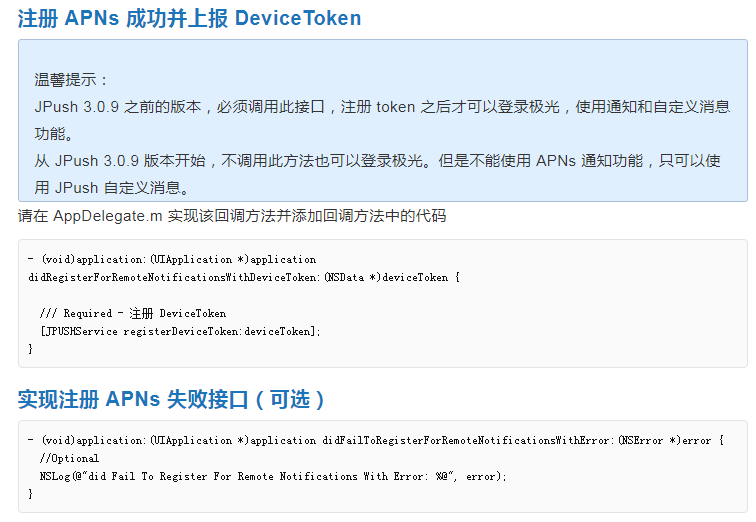Click the text 功能。 in the tip box

(54, 134)
